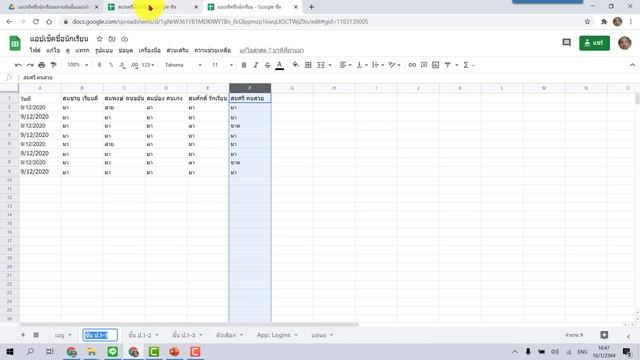This screenshot has height=360, width=640.
Task: Add a new sheet with plus button
Action: click(23, 335)
